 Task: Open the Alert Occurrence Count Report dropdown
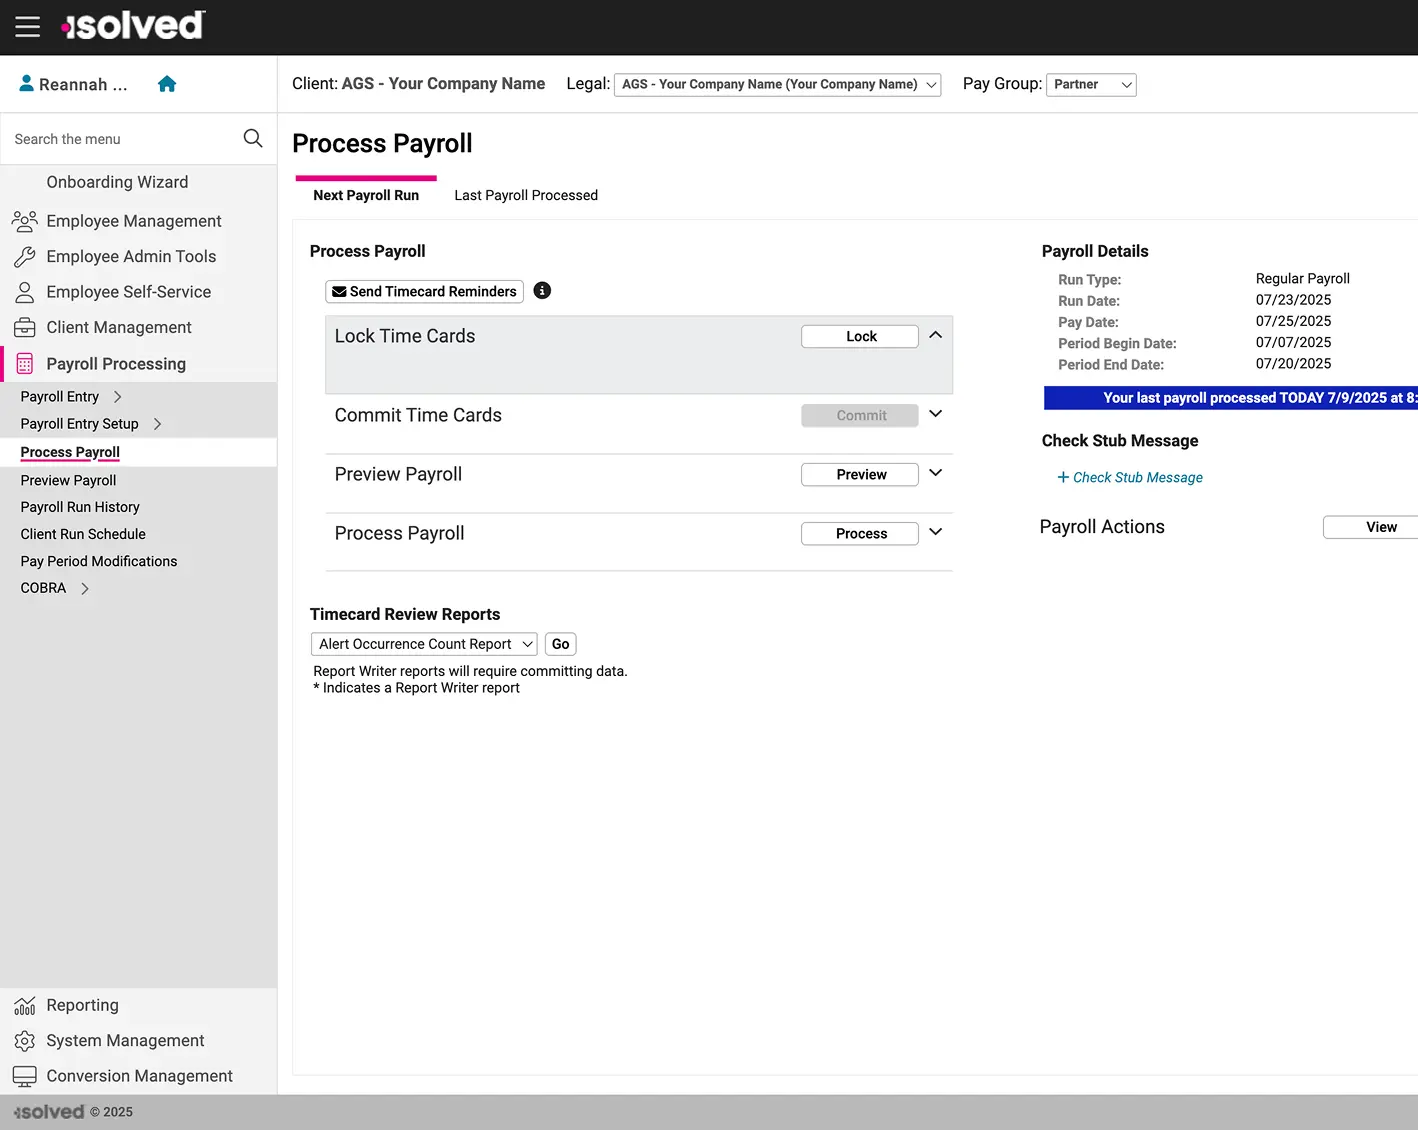(x=423, y=643)
